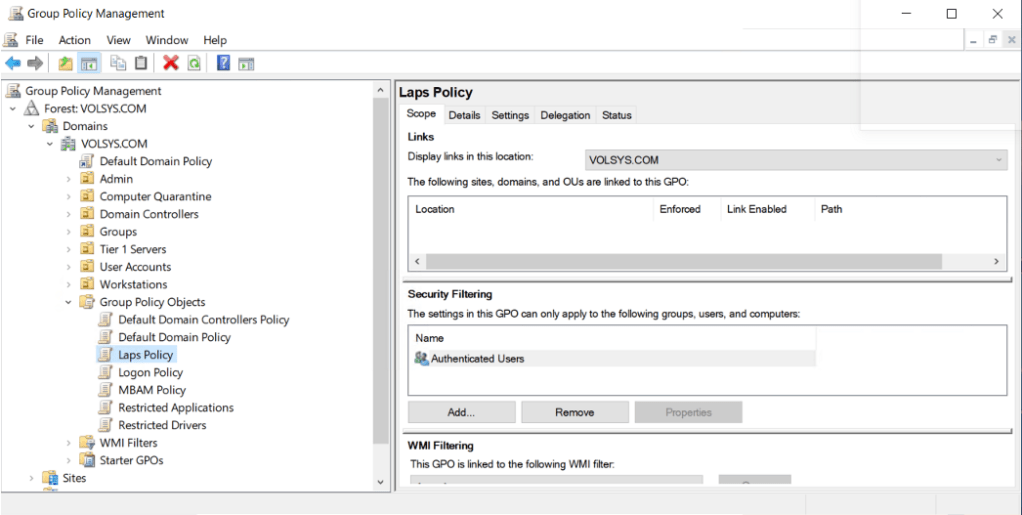Click the Add... button under Security Filtering

[461, 412]
